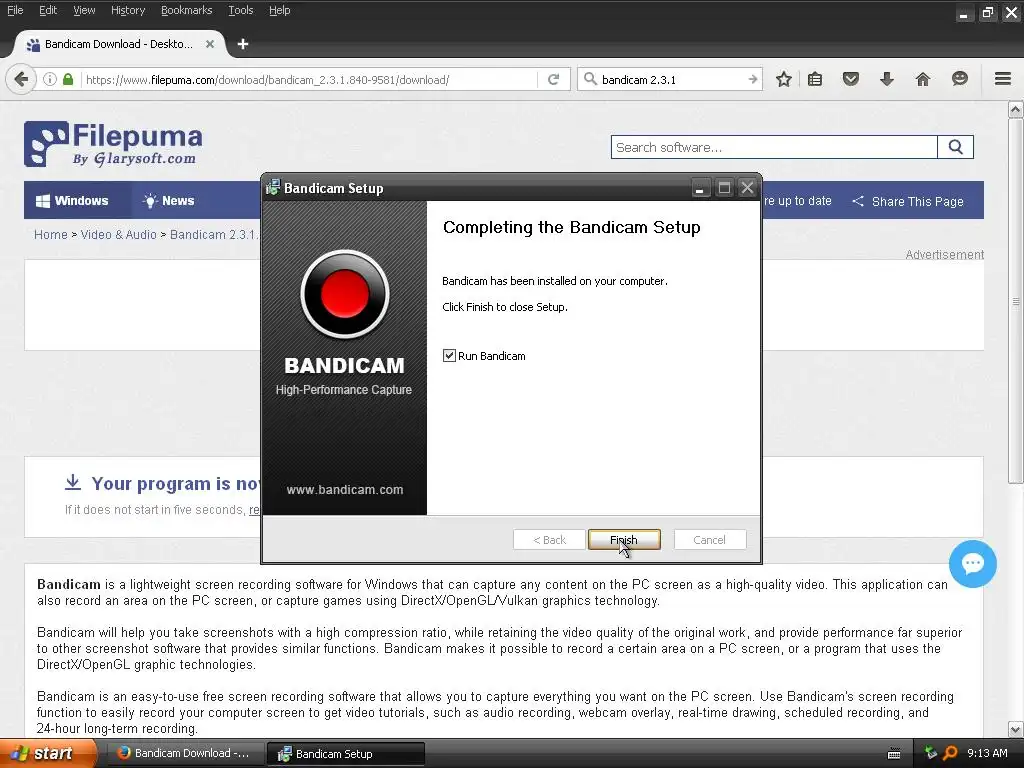Go to the Home page icon
This screenshot has width=1024, height=768.
923,80
